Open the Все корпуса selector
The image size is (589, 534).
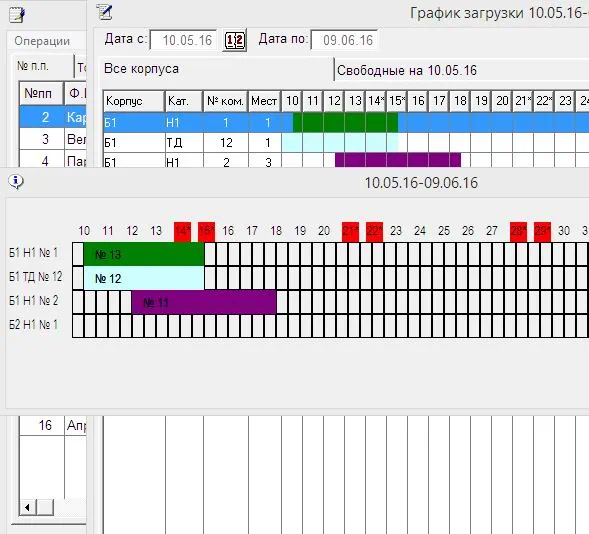[216, 69]
